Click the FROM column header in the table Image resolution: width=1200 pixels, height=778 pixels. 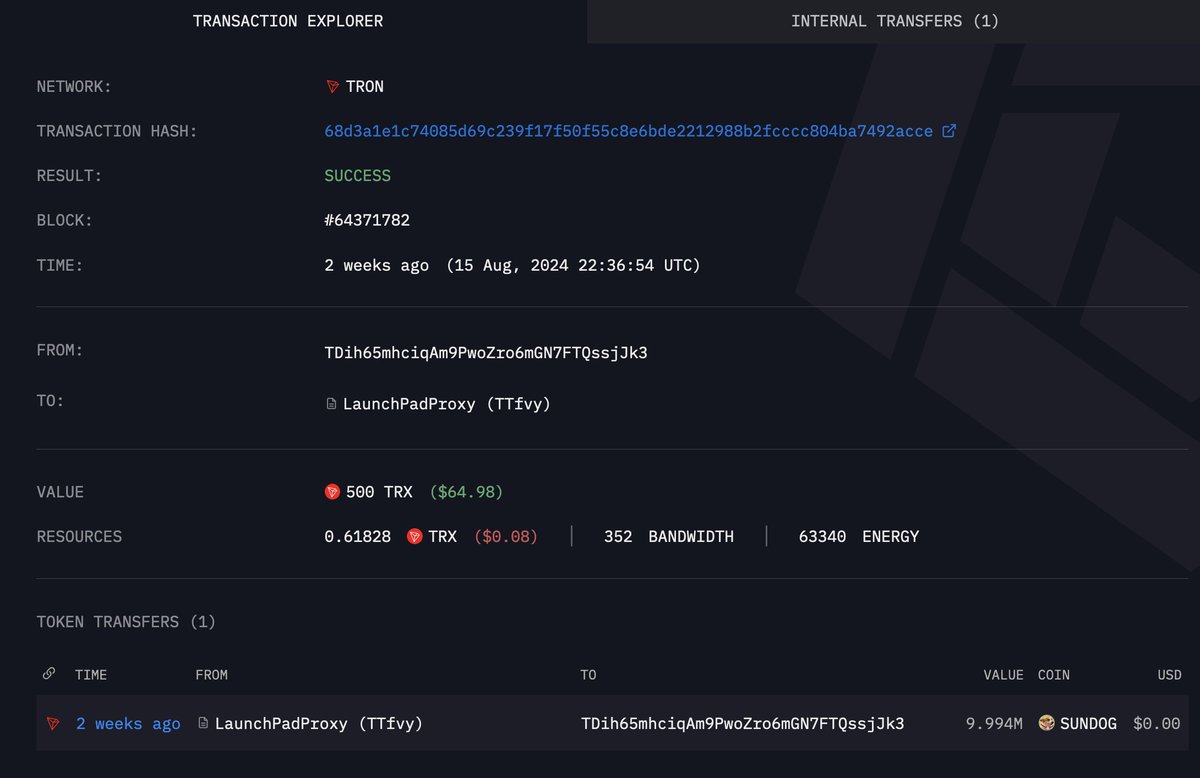[212, 675]
